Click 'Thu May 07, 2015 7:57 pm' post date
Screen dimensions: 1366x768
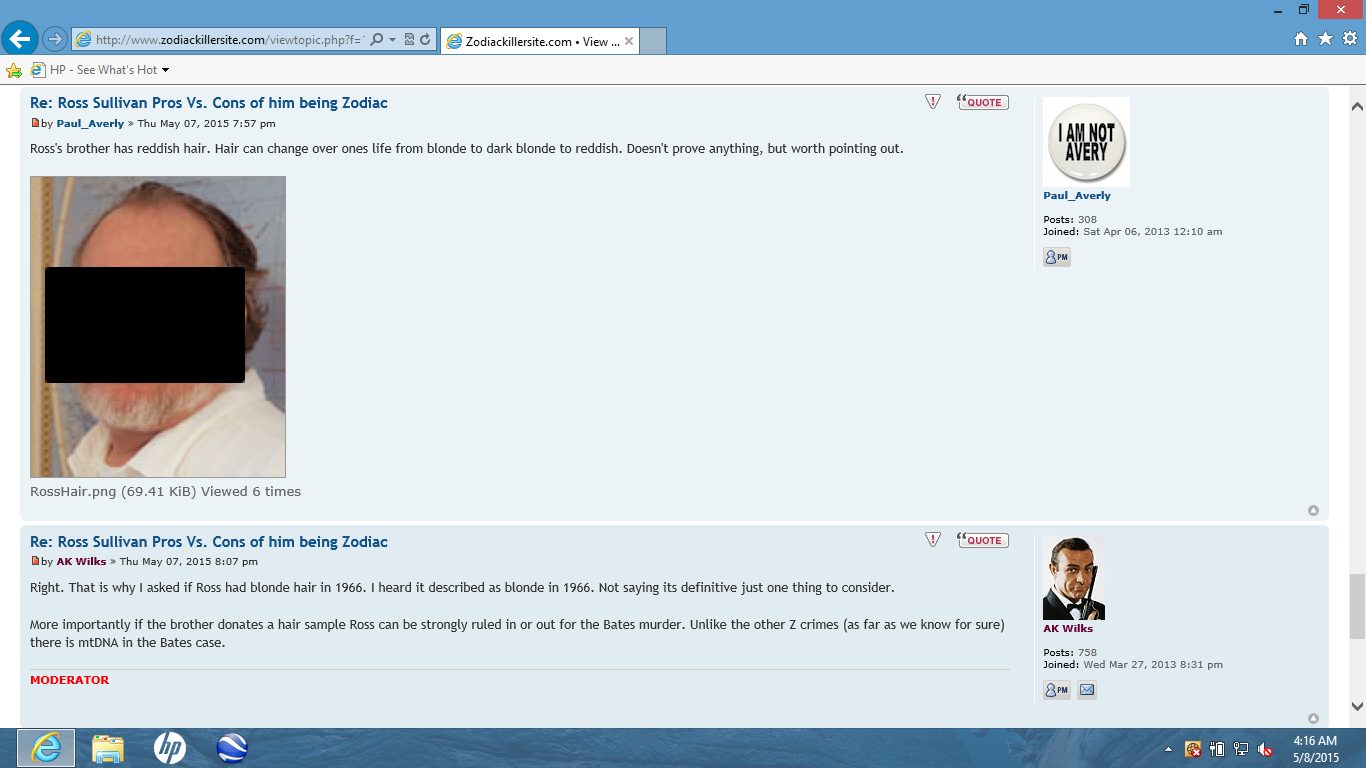click(x=206, y=124)
